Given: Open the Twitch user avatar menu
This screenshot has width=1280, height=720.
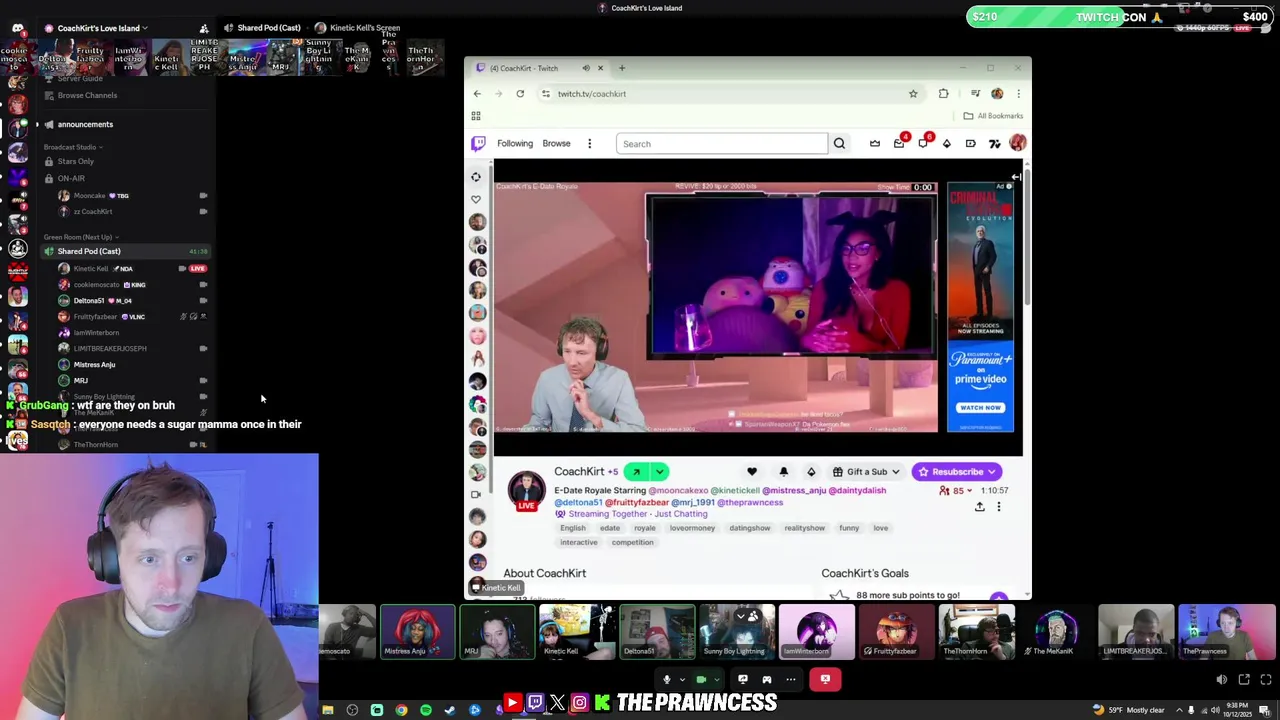Looking at the screenshot, I should coord(1017,144).
